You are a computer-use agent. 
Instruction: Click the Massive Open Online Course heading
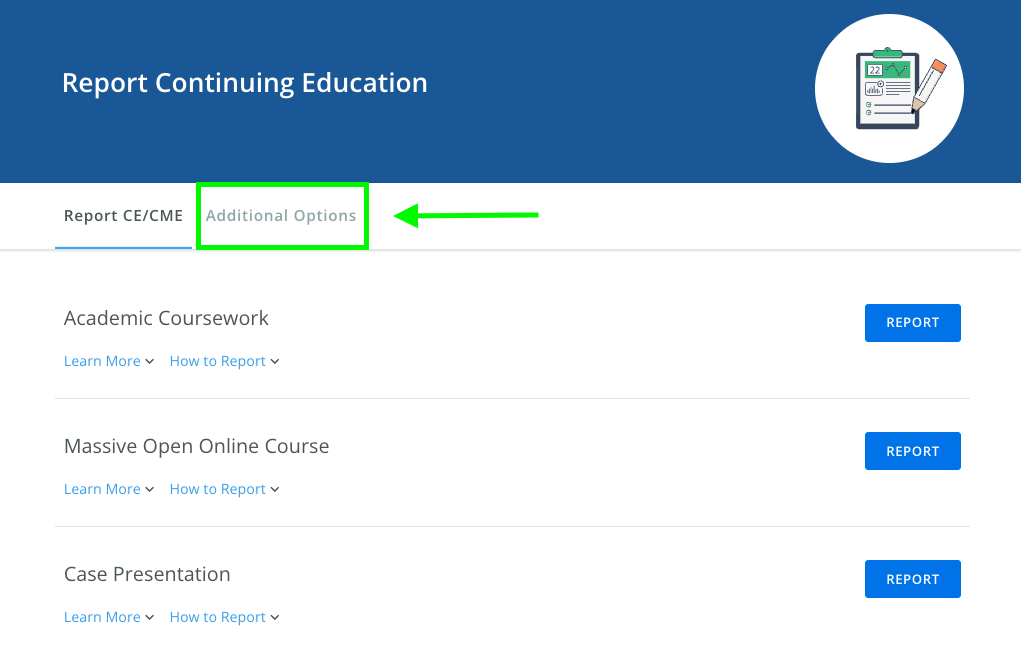(196, 447)
